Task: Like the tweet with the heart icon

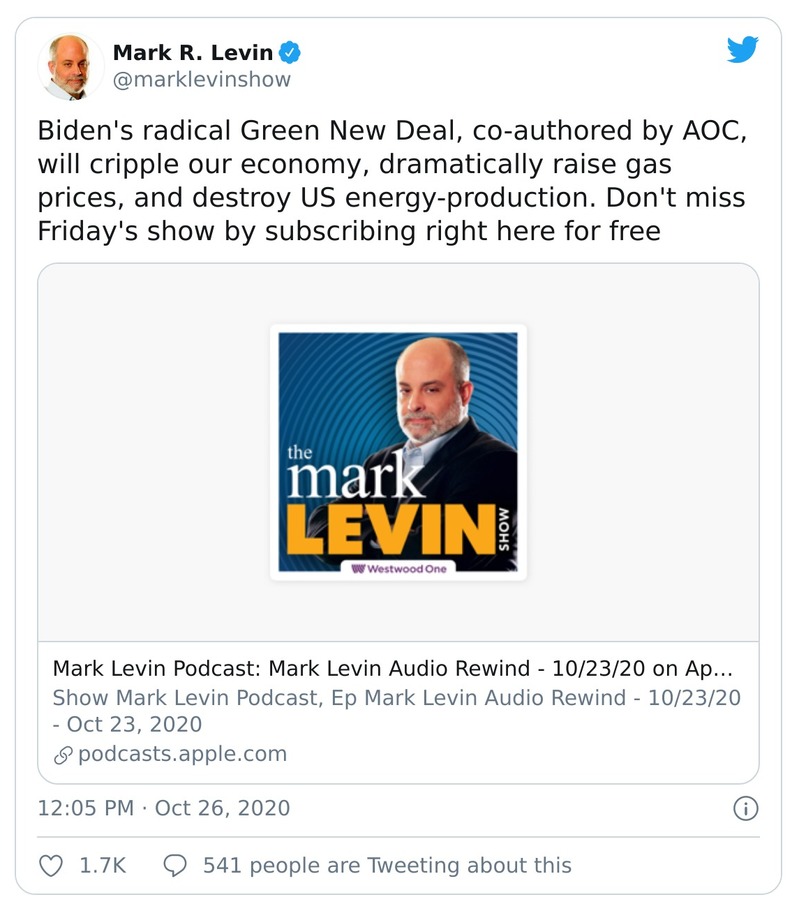Action: (51, 865)
